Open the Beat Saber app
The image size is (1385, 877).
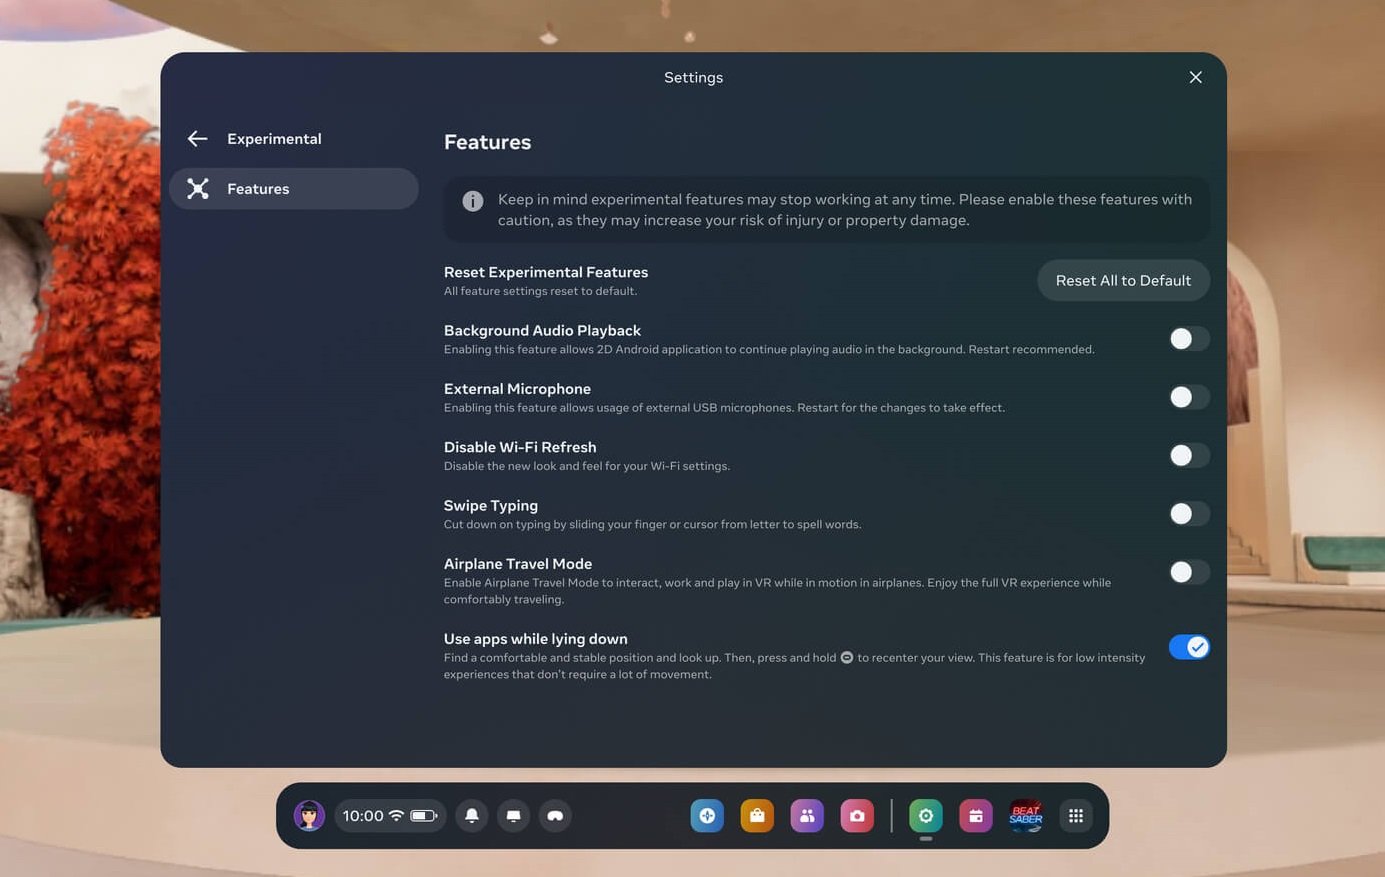point(1025,816)
